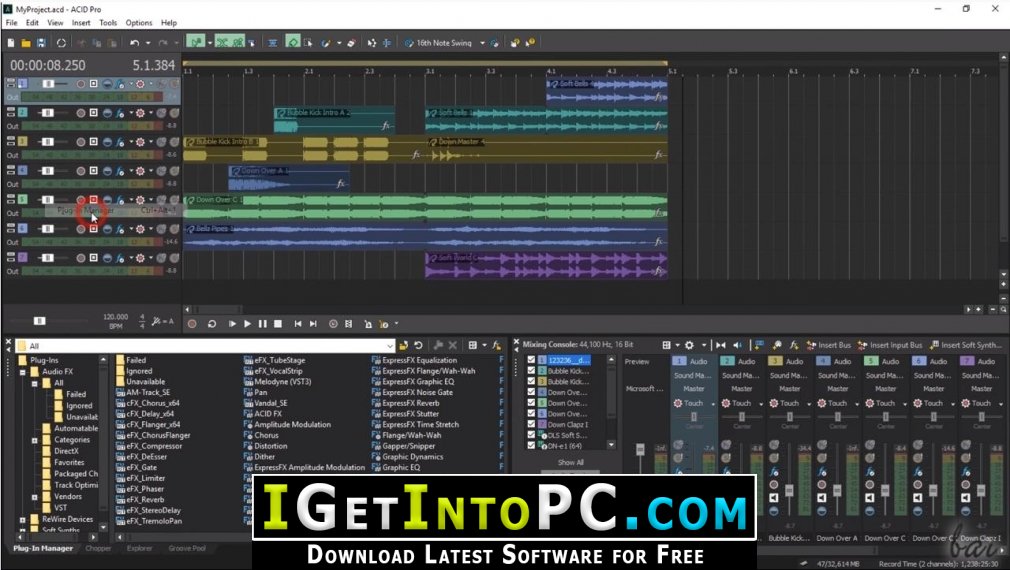Click the track FX icon on track 2
The width and height of the screenshot is (1010, 570).
click(x=120, y=113)
